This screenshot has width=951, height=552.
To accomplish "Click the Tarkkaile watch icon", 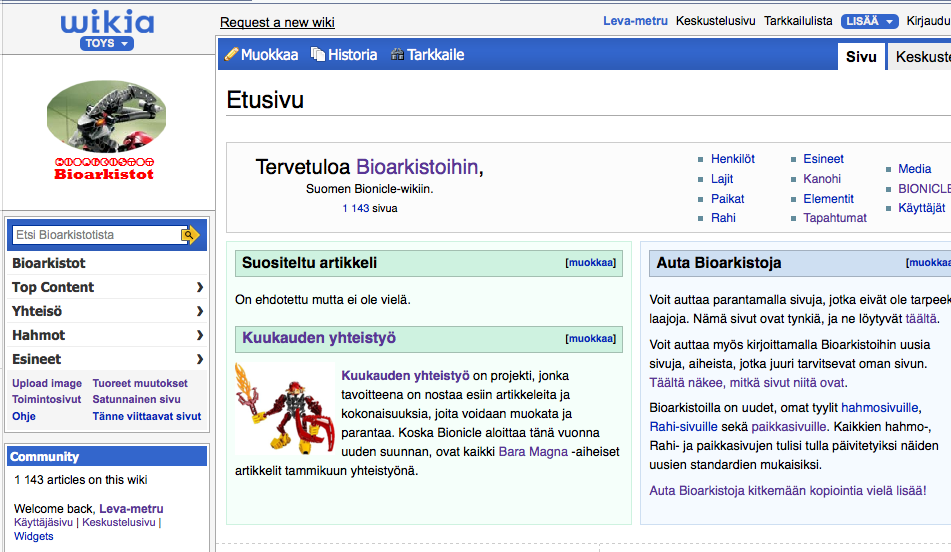I will (397, 55).
